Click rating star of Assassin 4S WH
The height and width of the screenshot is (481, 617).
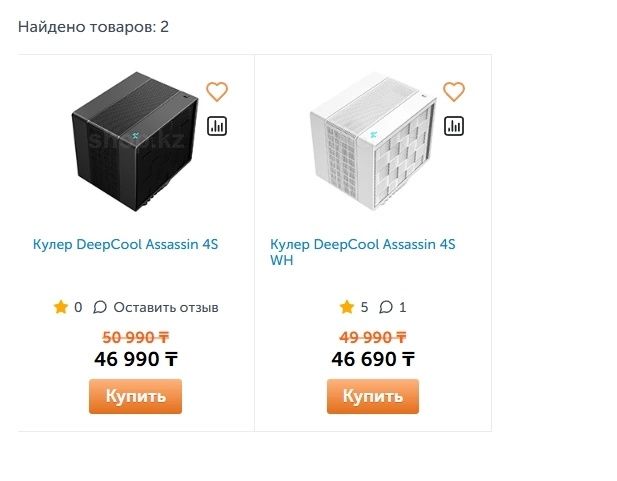(x=347, y=307)
